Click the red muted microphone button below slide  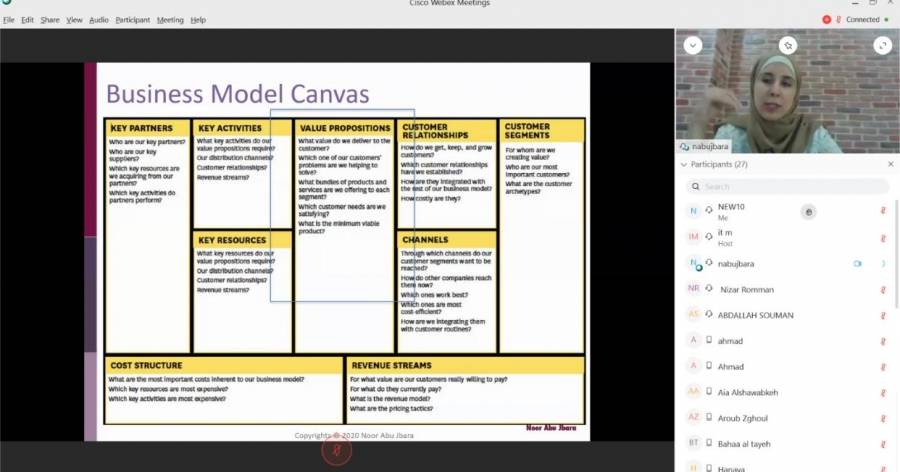pyautogui.click(x=337, y=451)
